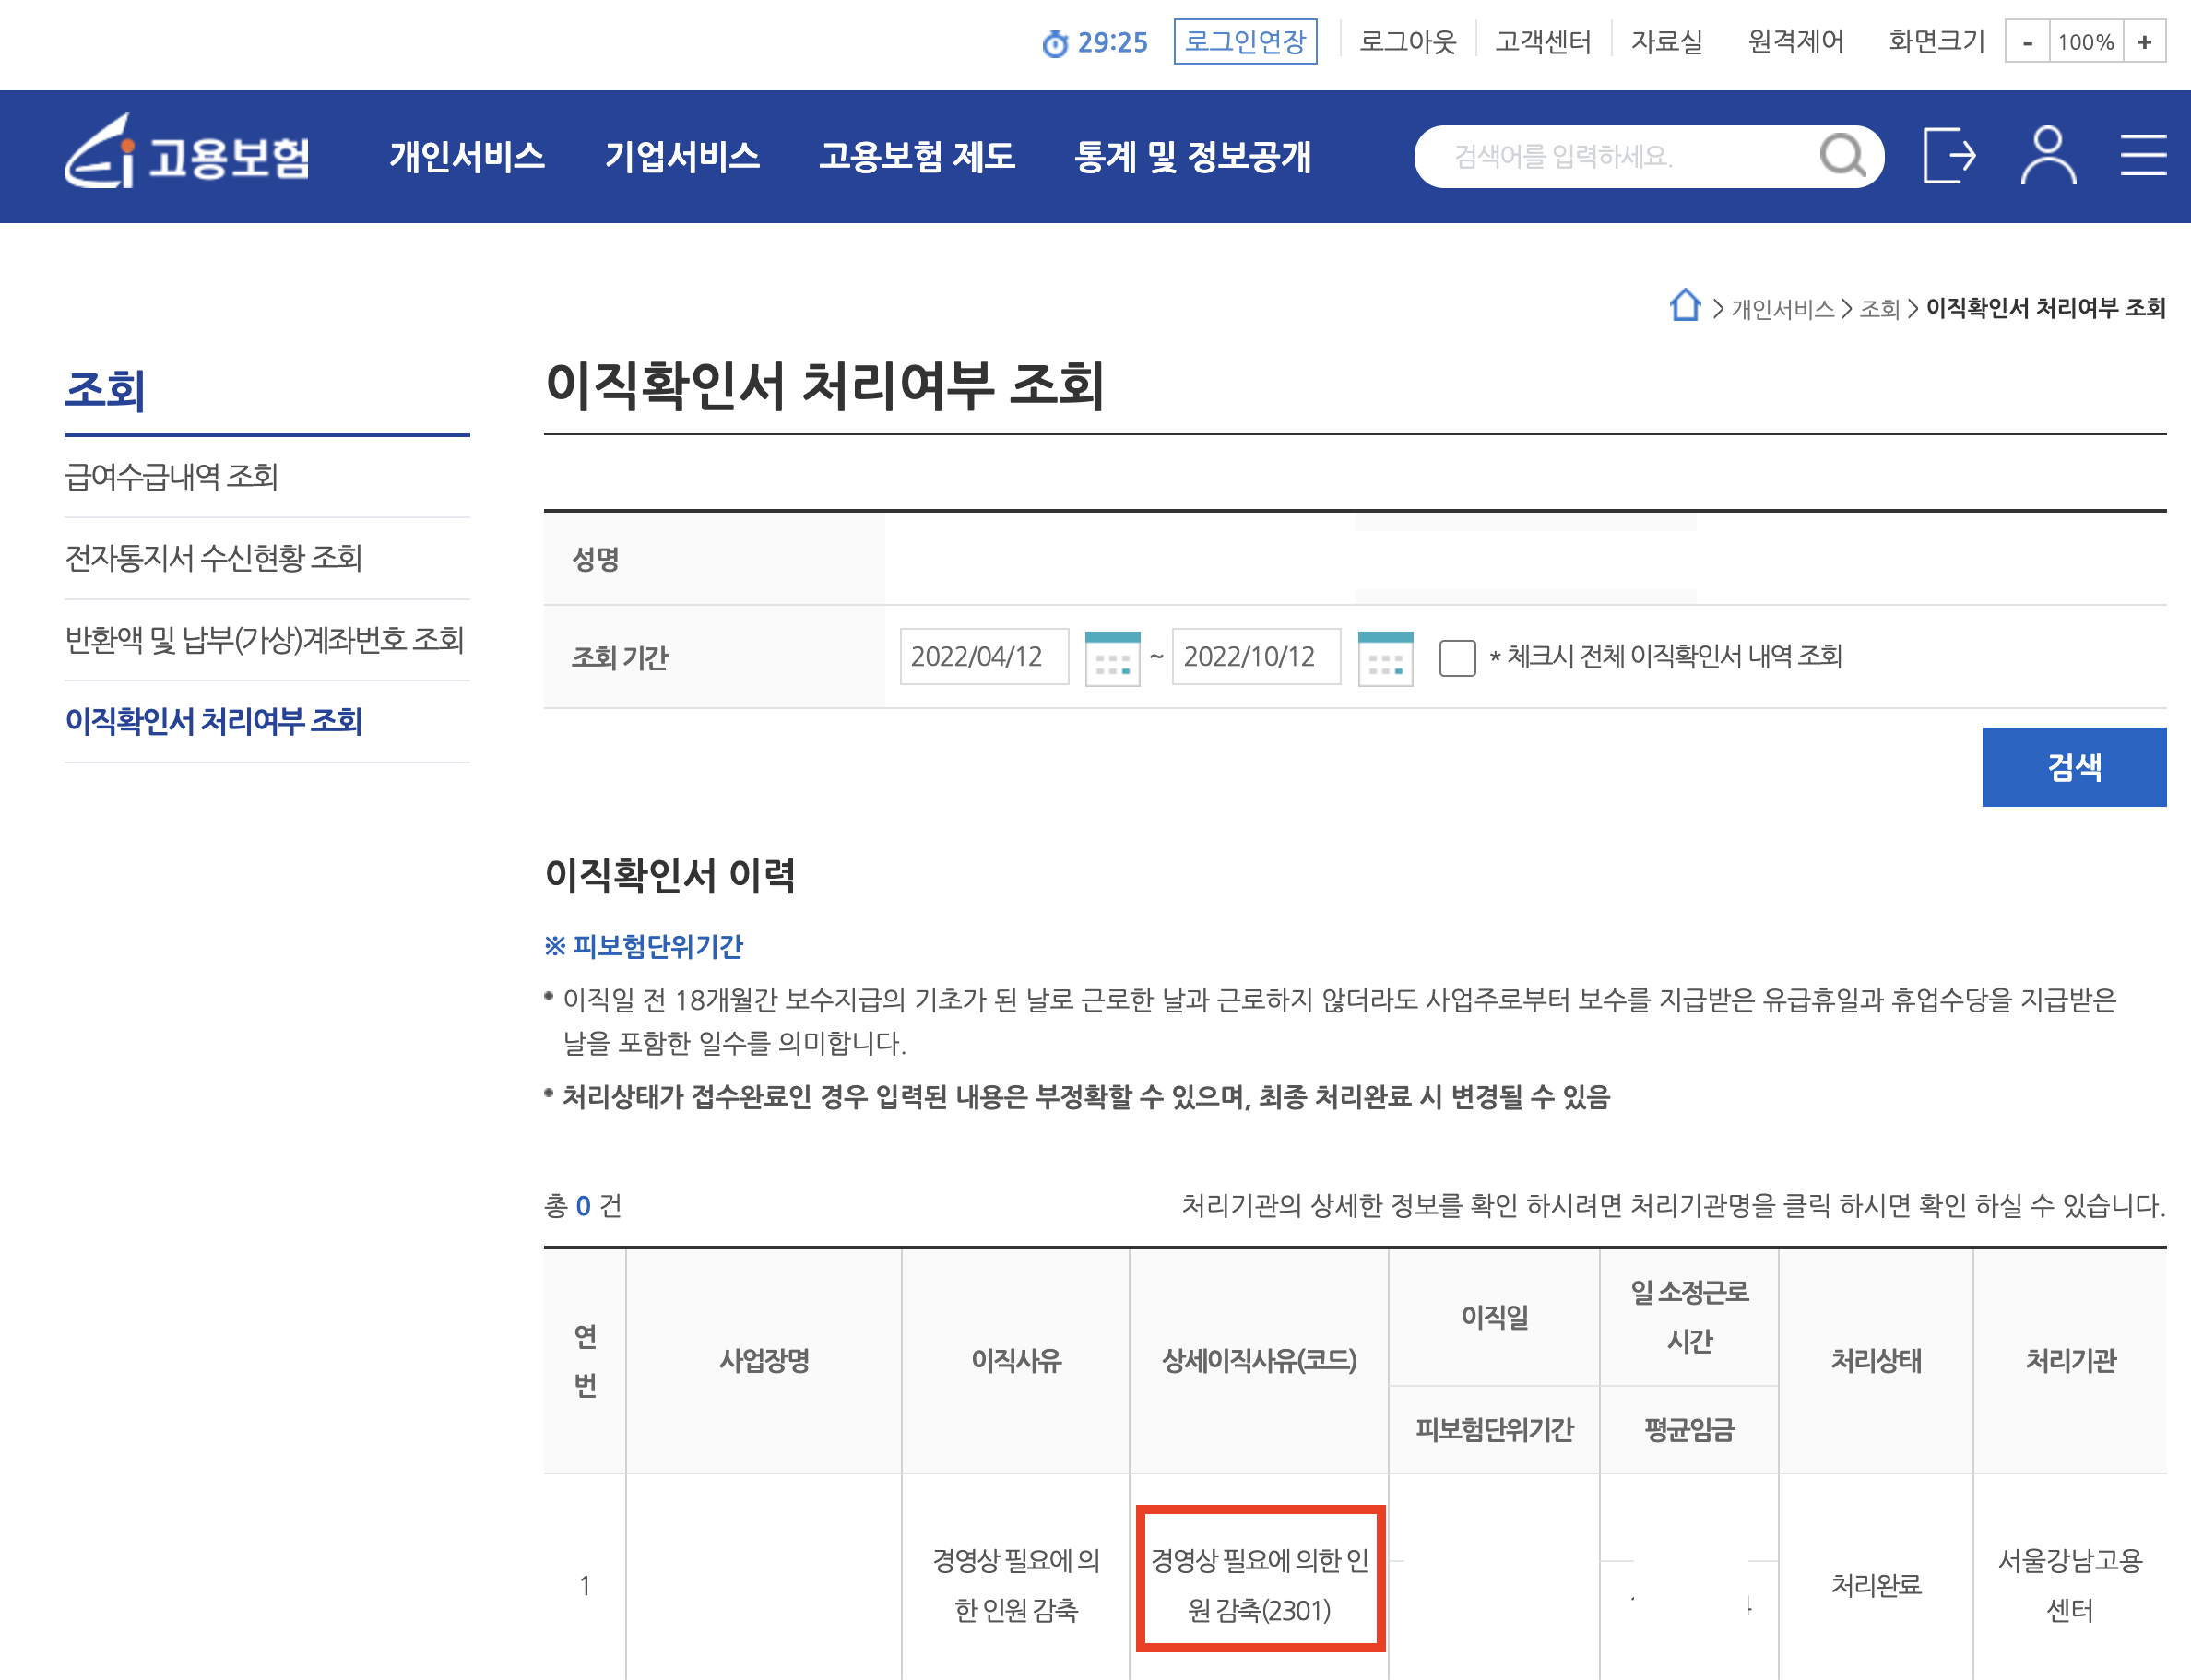Open 급여수급내역 조회 in sidebar
Screen dimensions: 2191x1680
pos(171,476)
